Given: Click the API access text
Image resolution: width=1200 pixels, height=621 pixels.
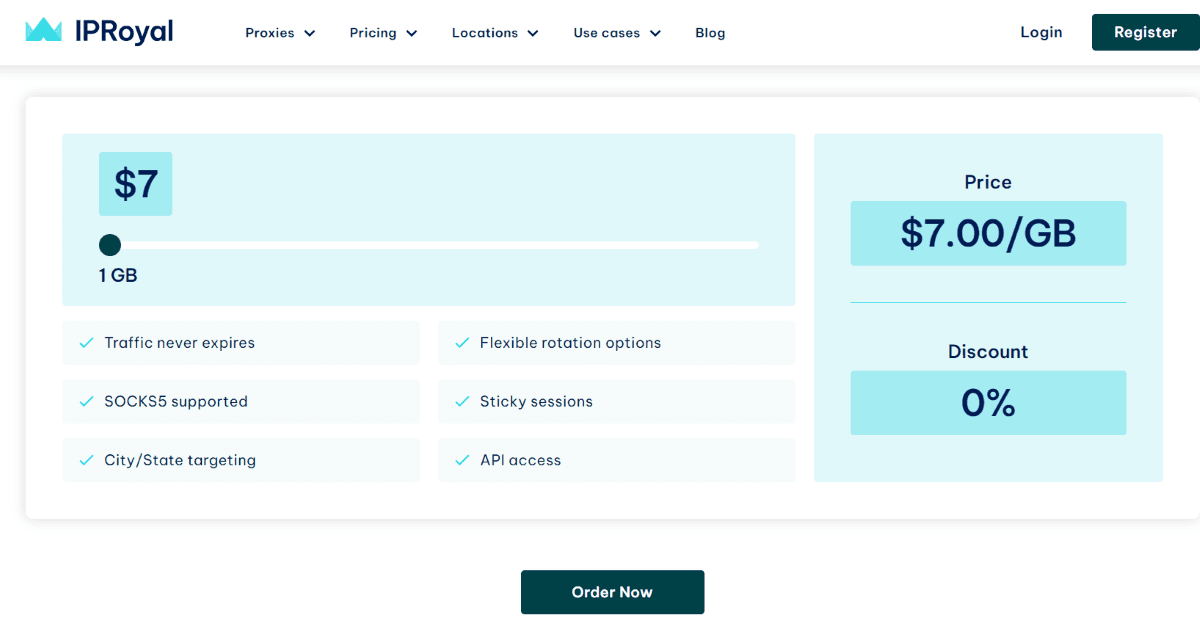Looking at the screenshot, I should click(x=520, y=460).
